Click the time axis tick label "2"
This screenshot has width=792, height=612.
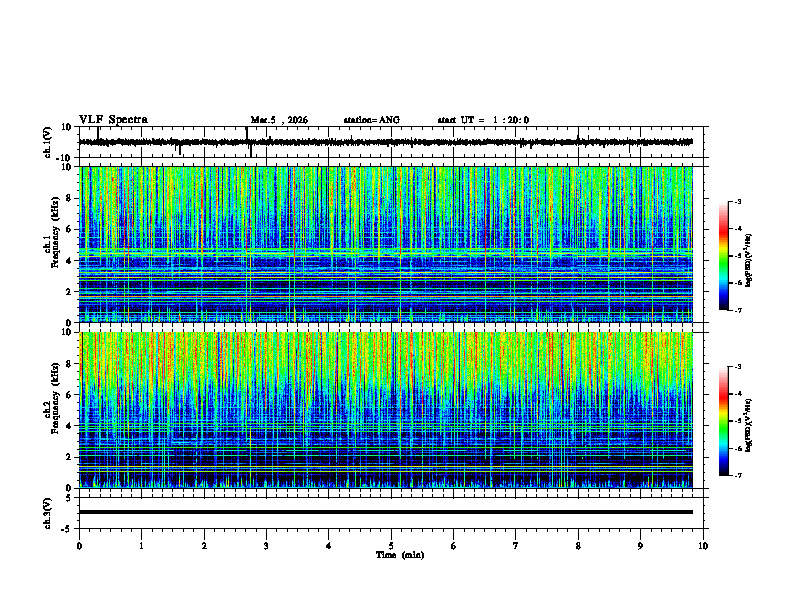click(x=204, y=546)
